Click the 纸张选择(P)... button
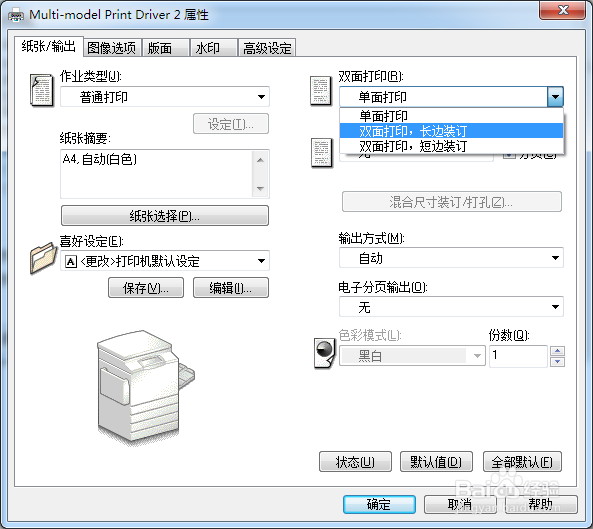This screenshot has width=593, height=529. 165,216
